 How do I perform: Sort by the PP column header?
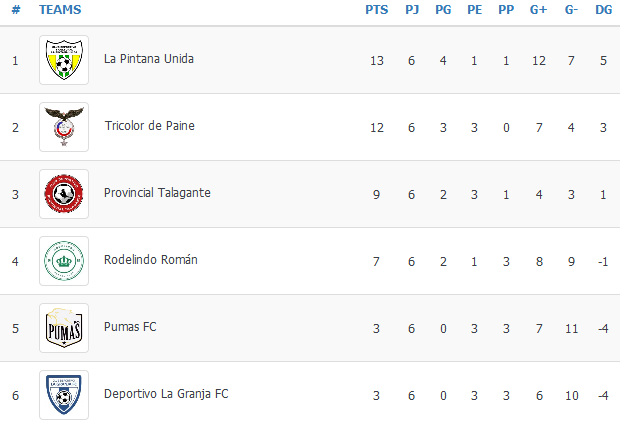(506, 10)
